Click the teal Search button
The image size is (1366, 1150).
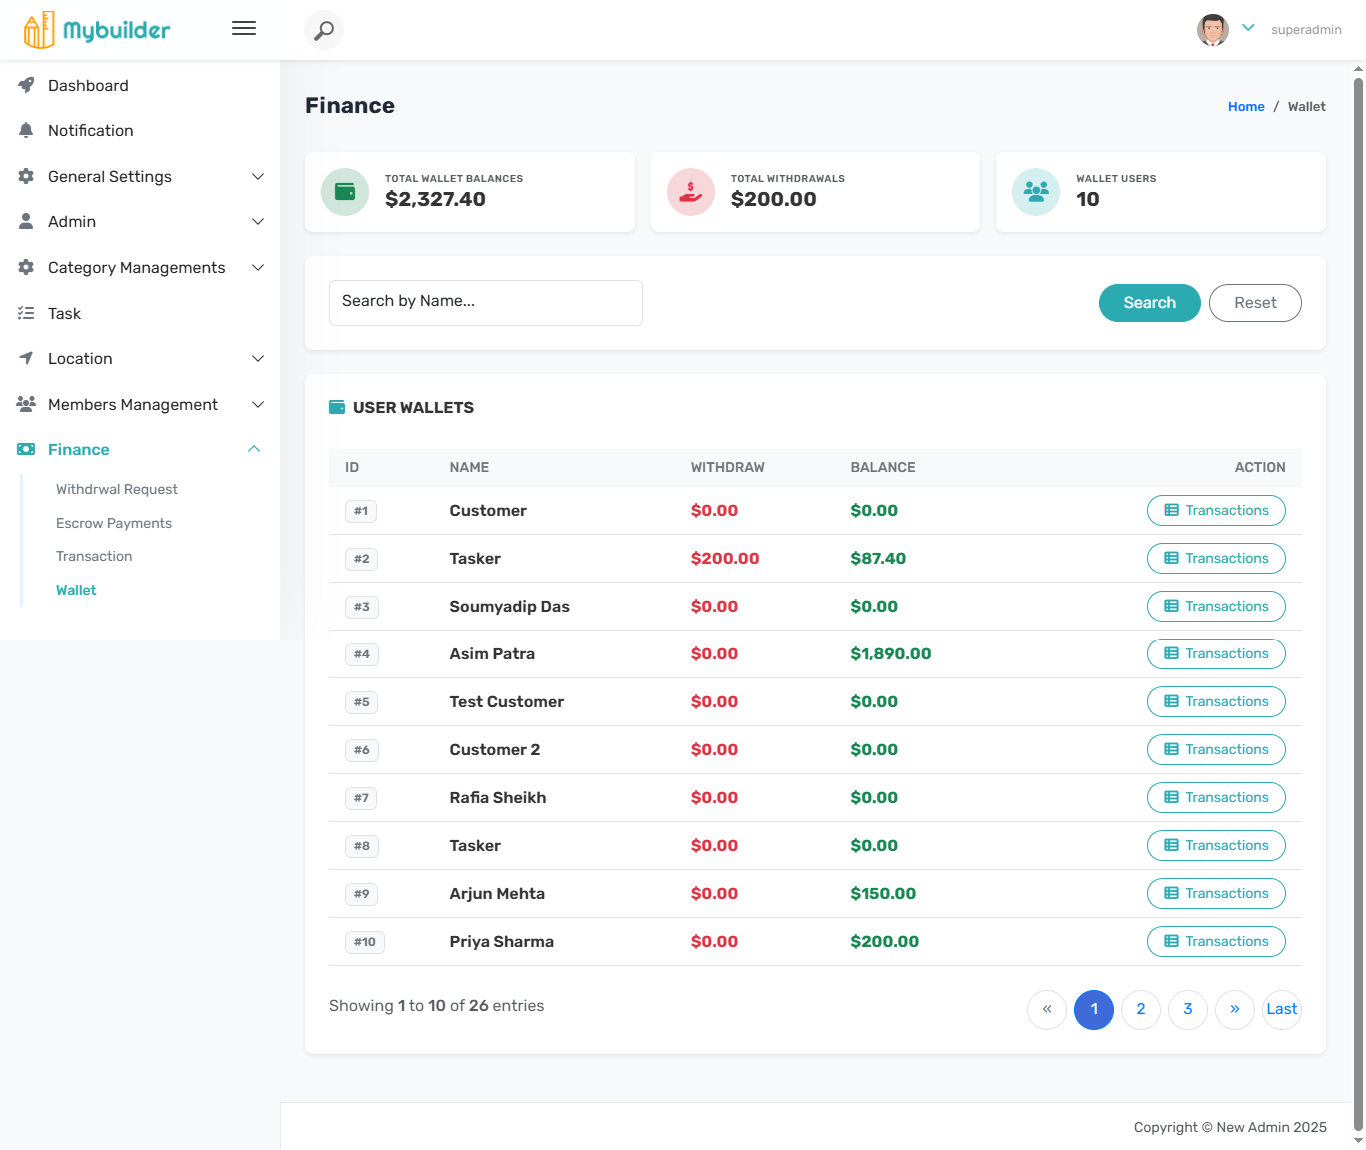click(1150, 303)
